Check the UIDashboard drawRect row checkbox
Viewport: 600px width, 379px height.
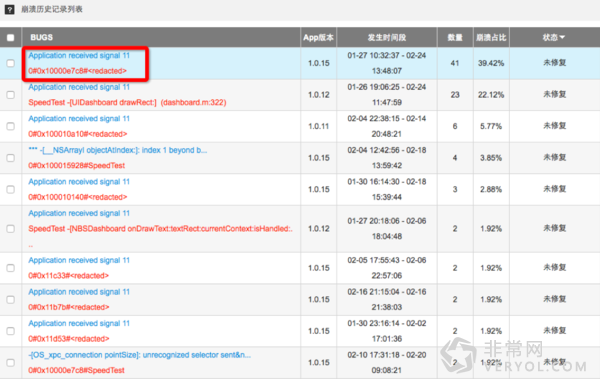point(11,95)
